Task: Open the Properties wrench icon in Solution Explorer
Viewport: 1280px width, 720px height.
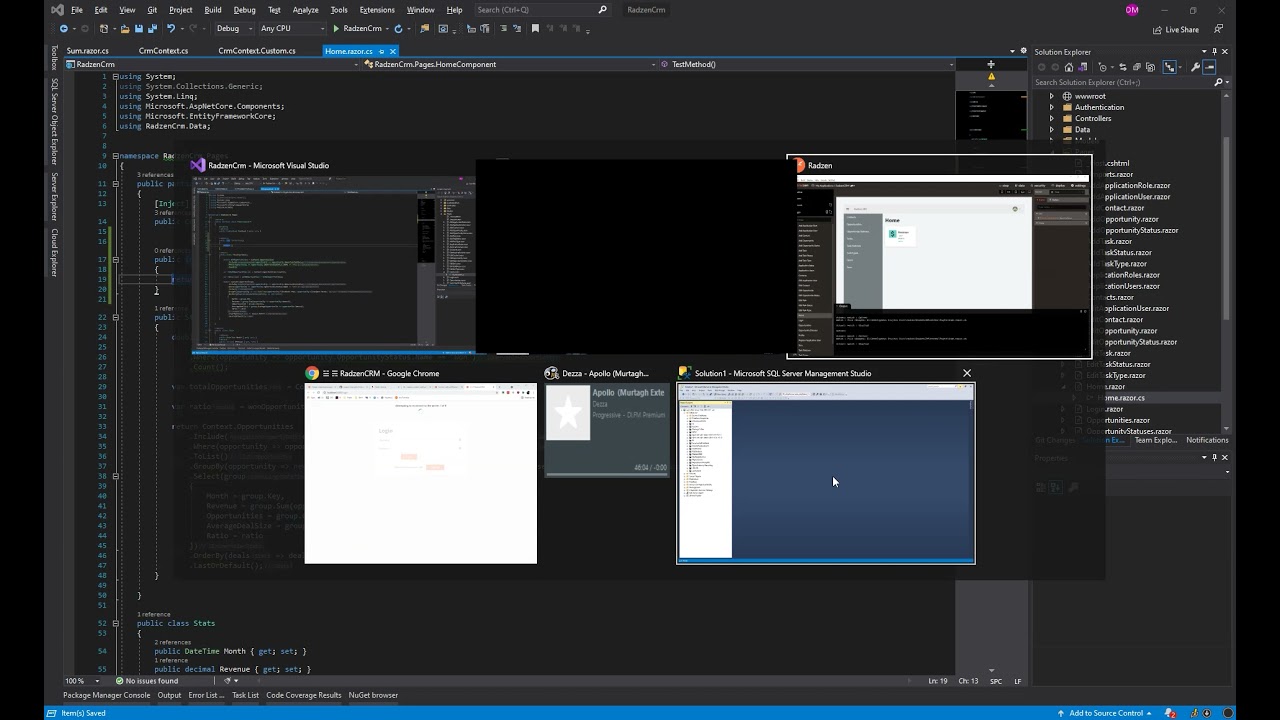Action: click(1195, 67)
